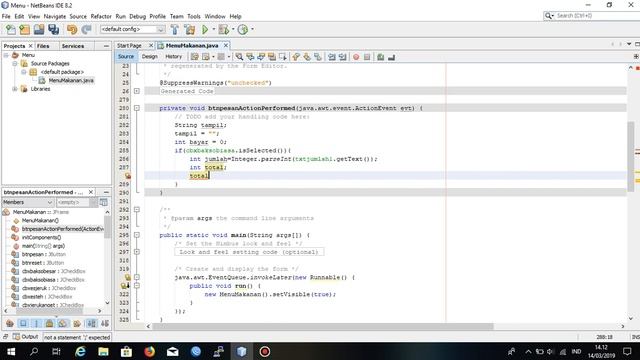Select initComponents() in Navigator
The width and height of the screenshot is (640, 360).
41,238
